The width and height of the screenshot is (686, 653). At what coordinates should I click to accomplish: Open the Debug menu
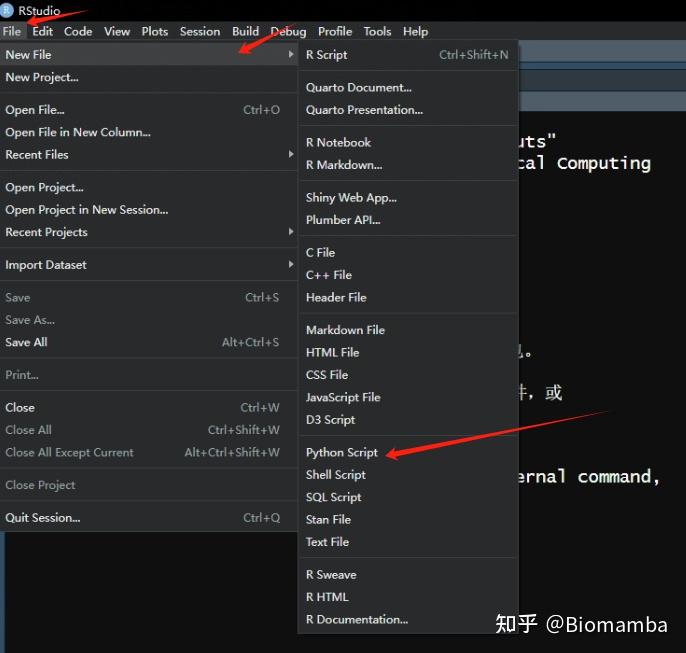[288, 31]
